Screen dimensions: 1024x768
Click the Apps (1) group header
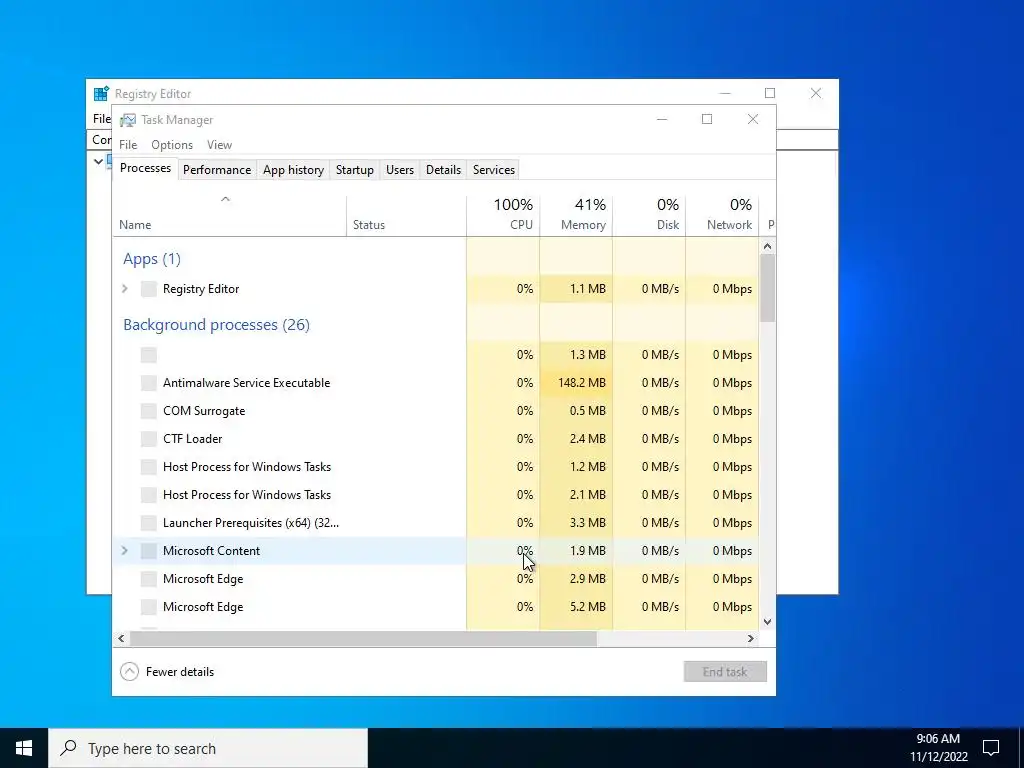152,259
